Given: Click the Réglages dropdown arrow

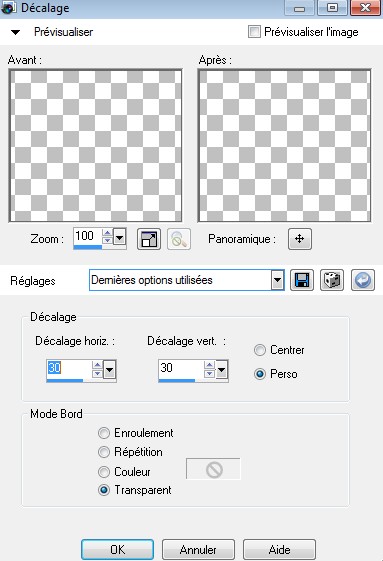Looking at the screenshot, I should pyautogui.click(x=277, y=280).
